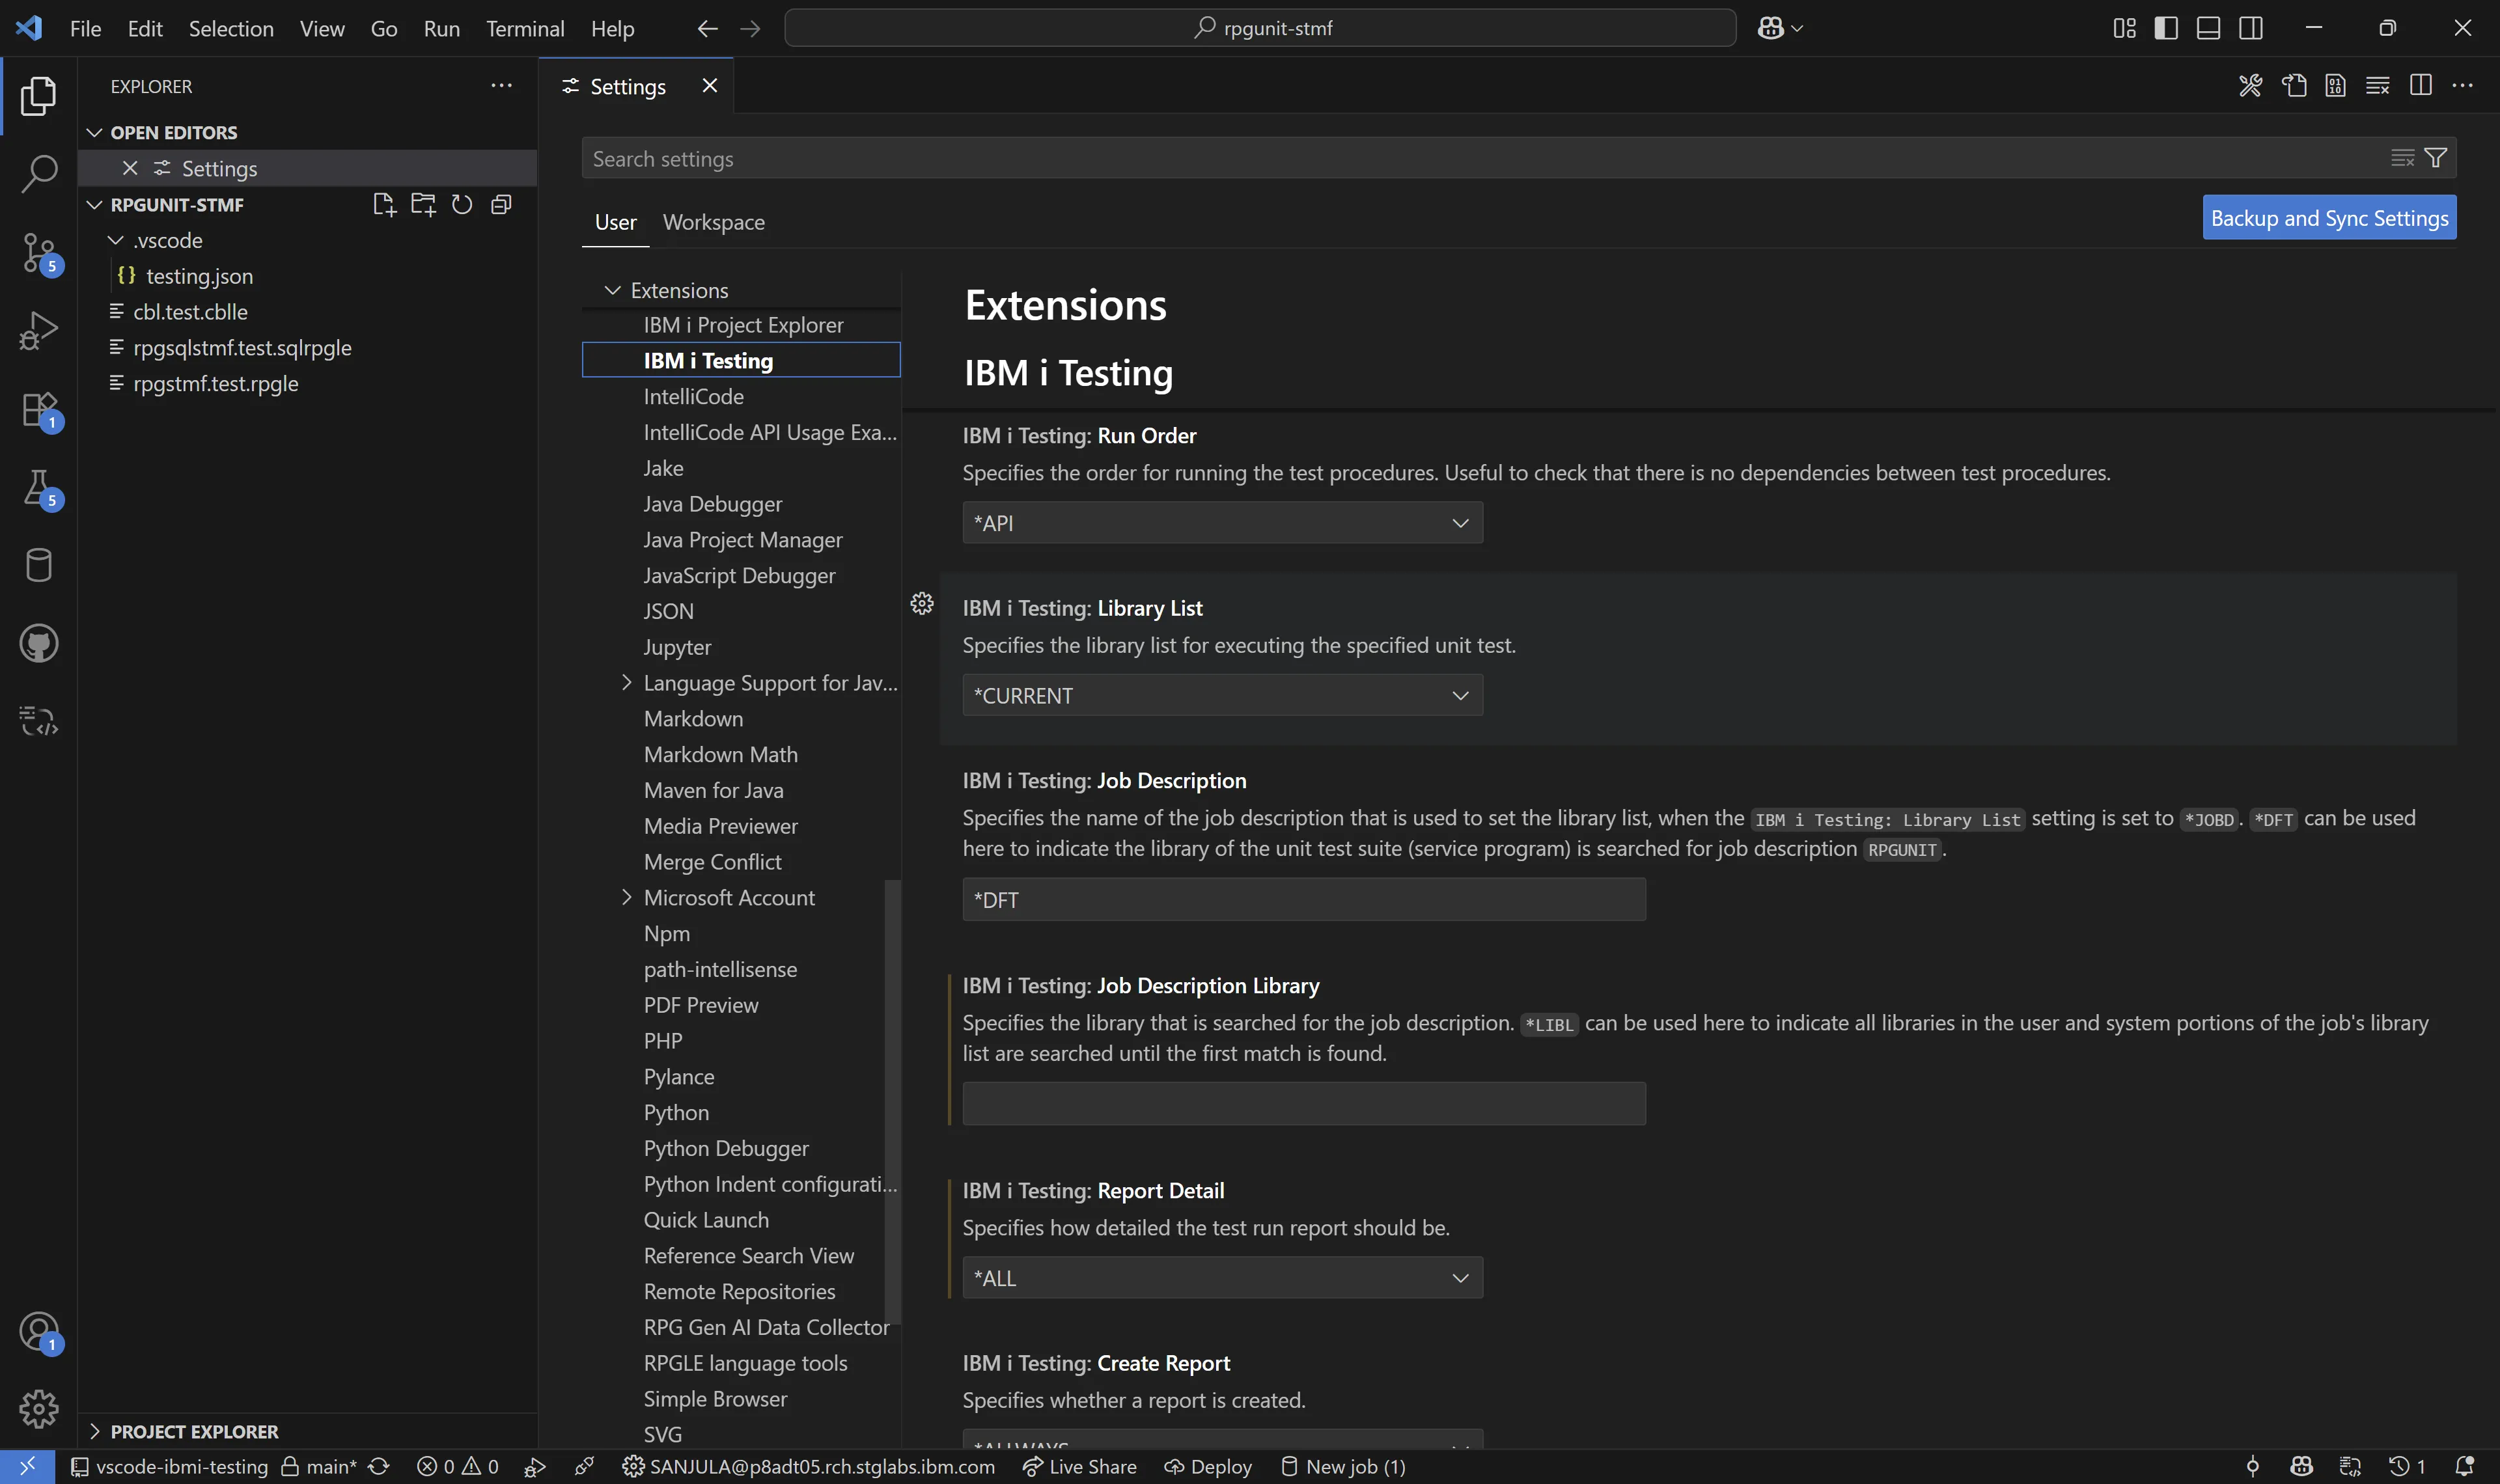Image resolution: width=2500 pixels, height=1484 pixels.
Task: Open the Explorer views more-actions ellipsis
Action: (501, 86)
